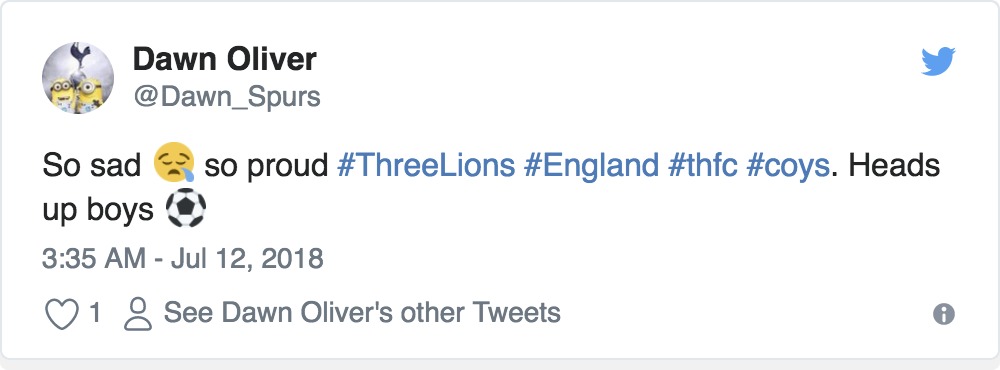Screen dimensions: 1000x370
Task: See Dawn Oliver's other Tweets
Action: tap(362, 313)
